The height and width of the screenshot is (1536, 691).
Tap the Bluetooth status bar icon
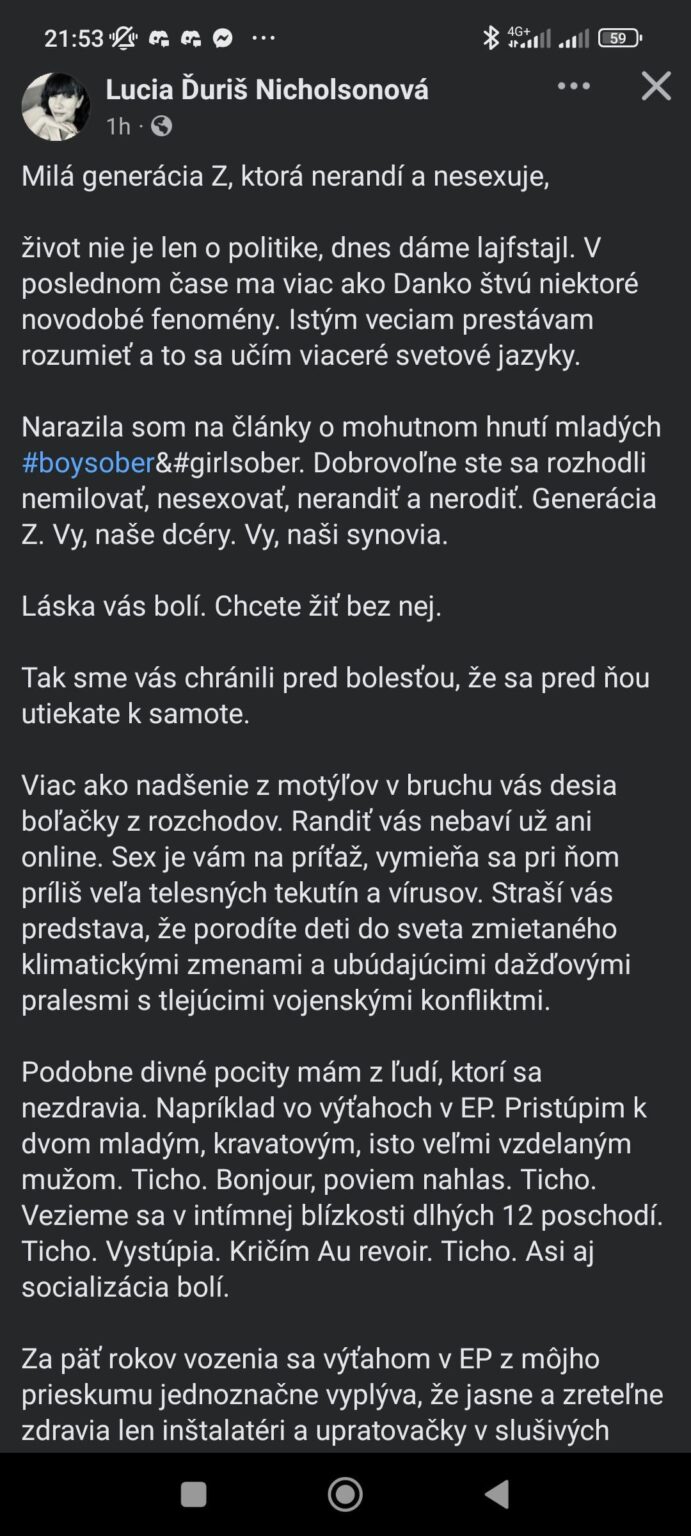491,38
